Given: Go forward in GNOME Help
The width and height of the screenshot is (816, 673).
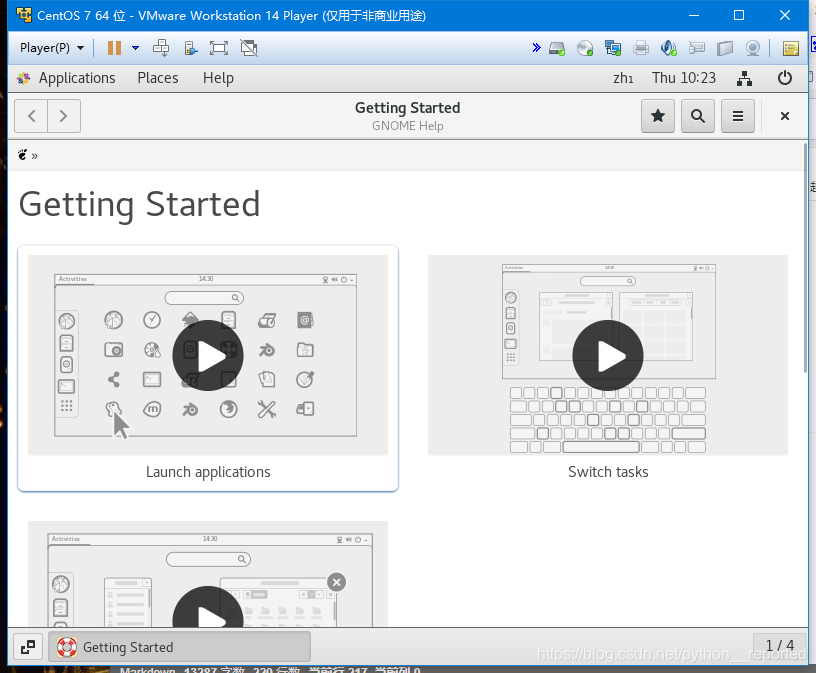Looking at the screenshot, I should 63,116.
